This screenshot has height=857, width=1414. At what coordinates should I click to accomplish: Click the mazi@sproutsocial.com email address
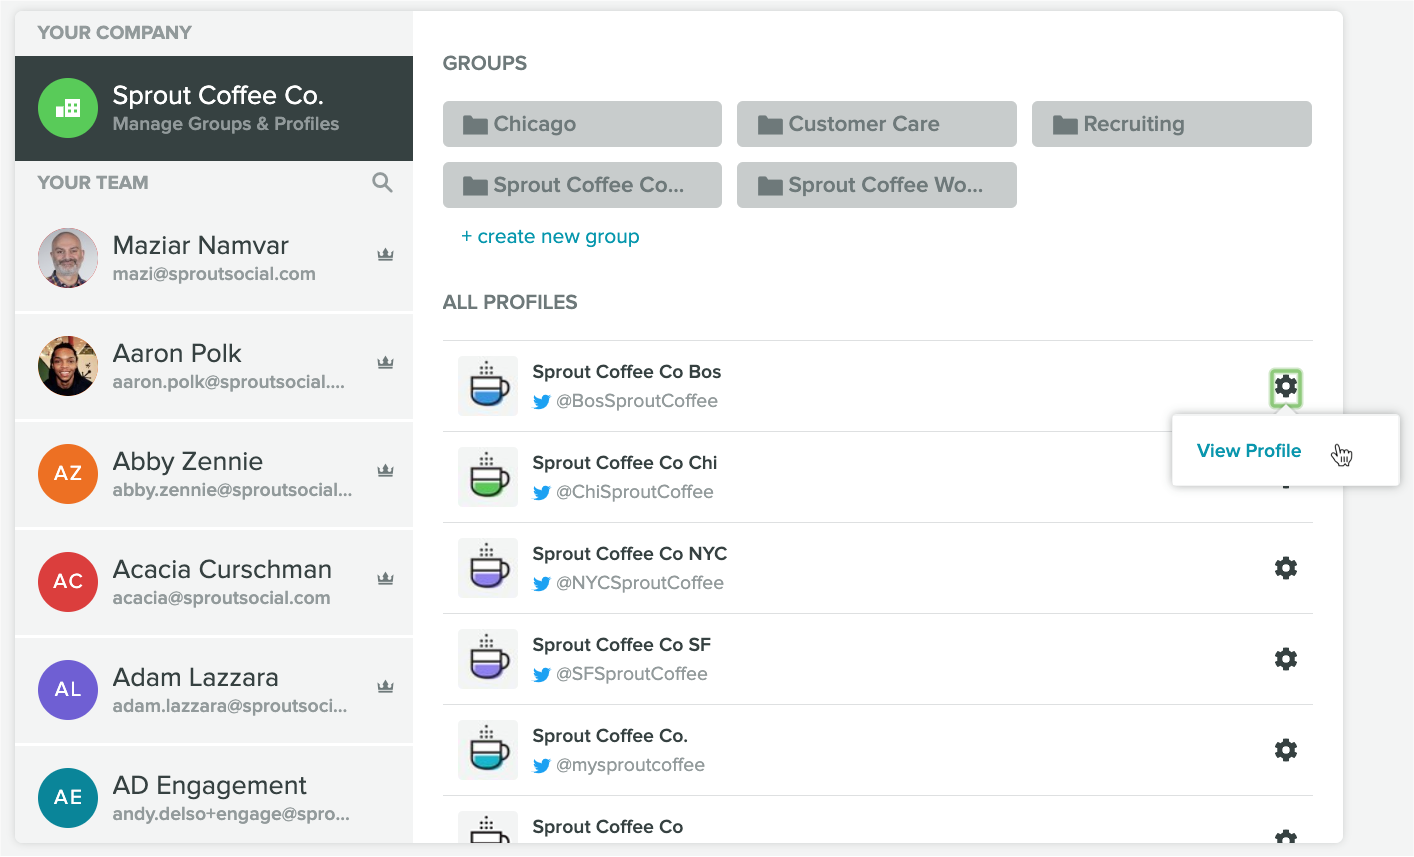(x=214, y=274)
